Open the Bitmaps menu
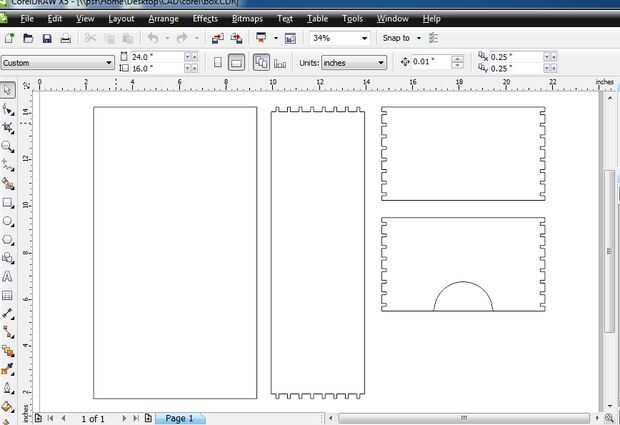Viewport: 620px width, 425px height. click(247, 19)
